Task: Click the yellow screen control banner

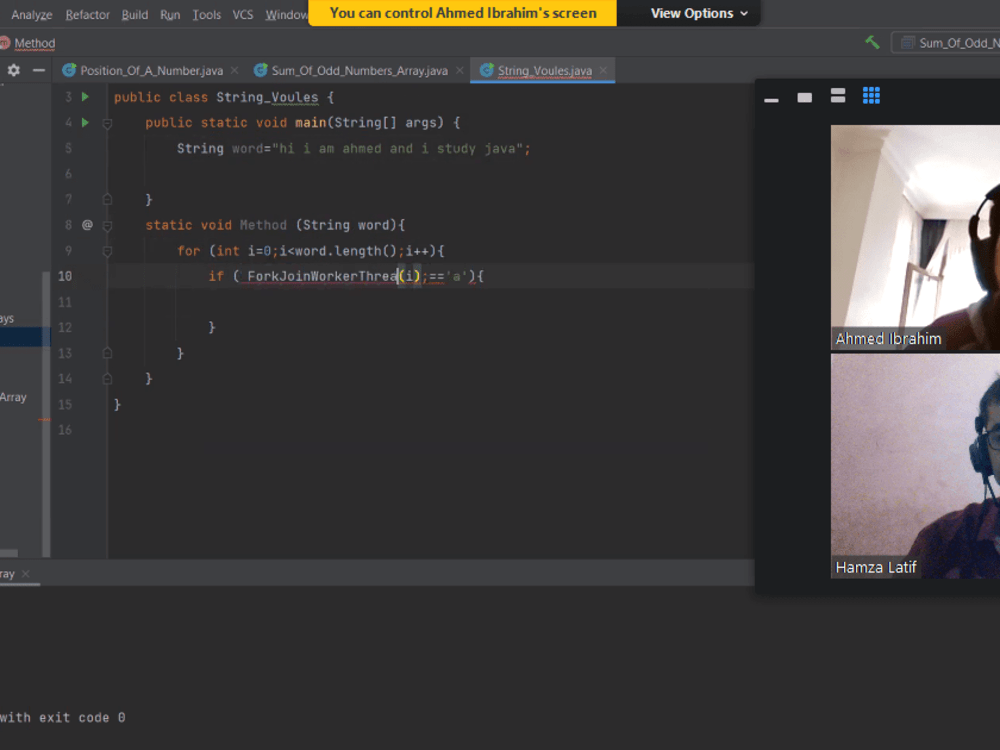Action: point(462,14)
